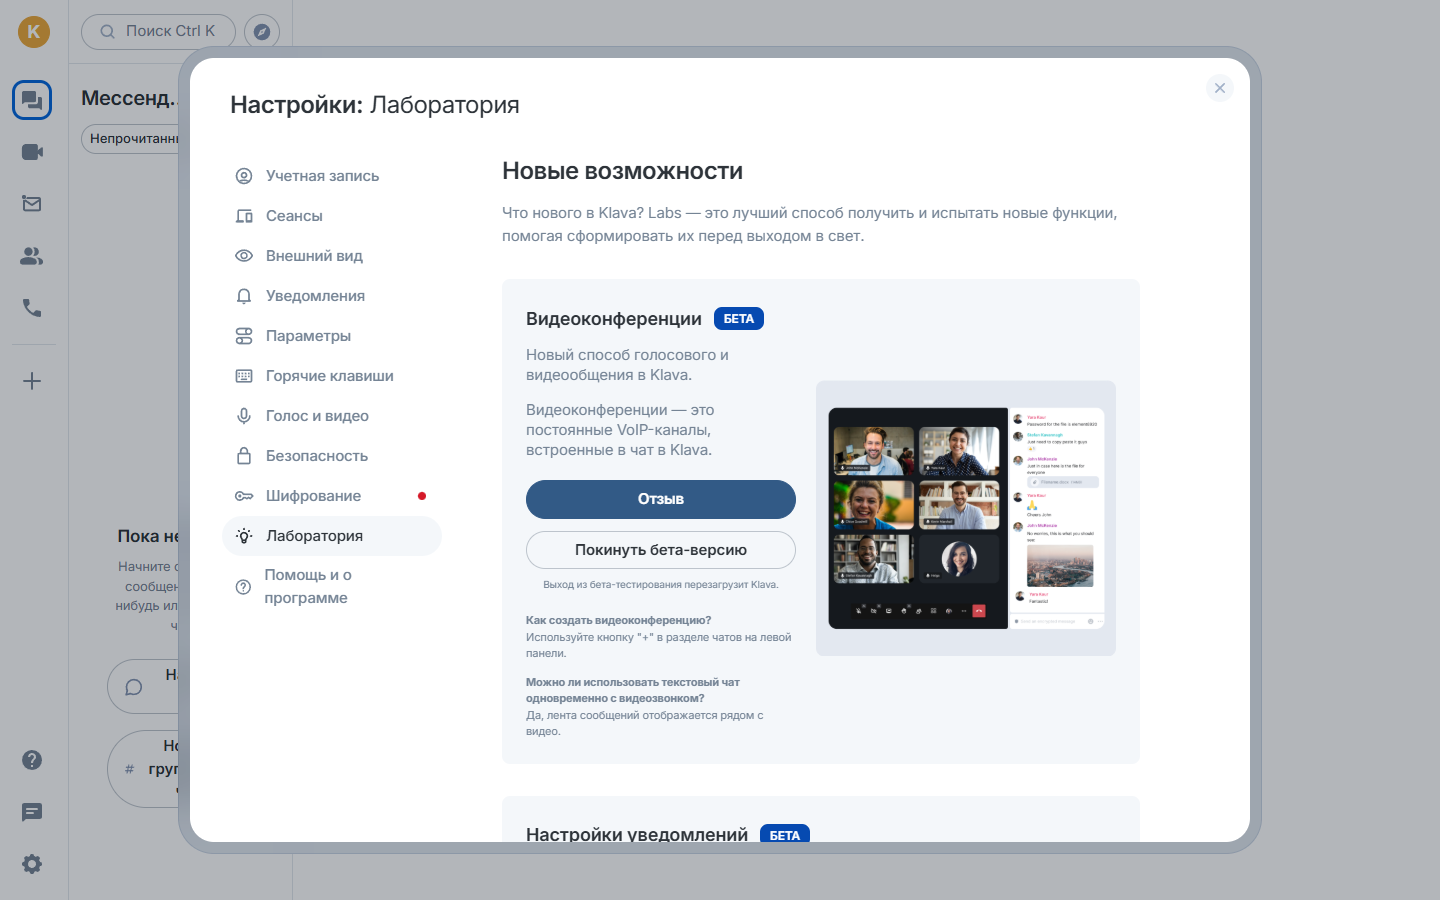This screenshot has height=900, width=1440.
Task: Click the video conference preview thumbnail
Action: coord(966,518)
